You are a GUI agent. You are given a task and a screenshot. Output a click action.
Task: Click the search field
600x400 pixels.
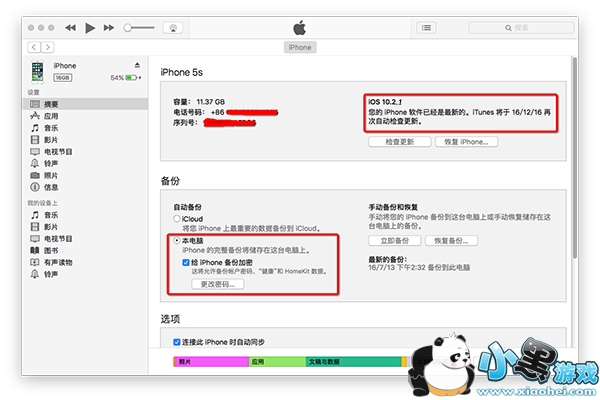pos(521,28)
